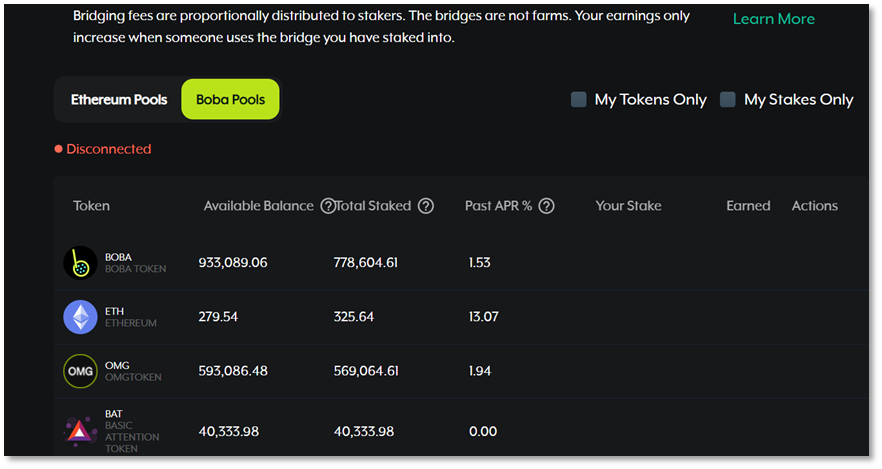This screenshot has height=469, width=882.
Task: Click the Actions column header
Action: tap(814, 206)
